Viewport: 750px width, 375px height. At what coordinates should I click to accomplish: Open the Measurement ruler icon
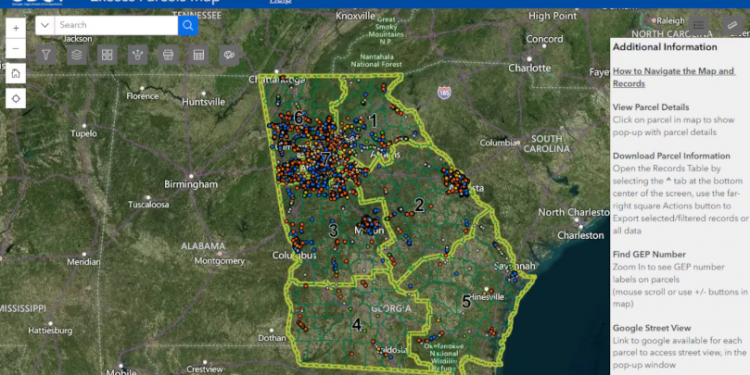[x=733, y=25]
